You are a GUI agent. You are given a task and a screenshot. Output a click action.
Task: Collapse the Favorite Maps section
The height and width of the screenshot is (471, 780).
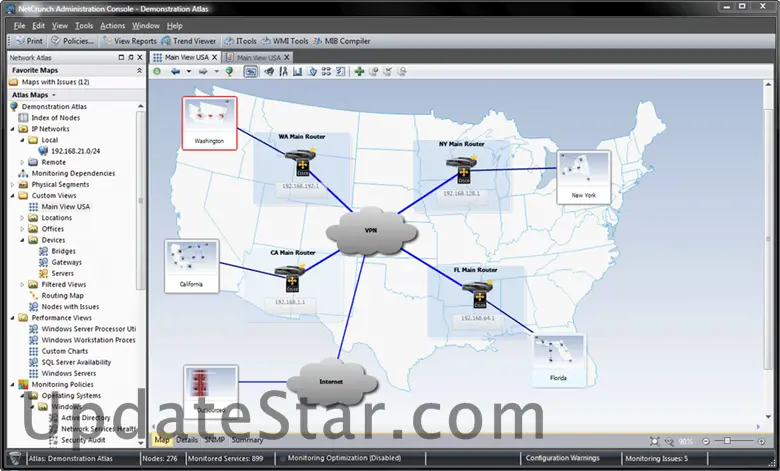(139, 71)
